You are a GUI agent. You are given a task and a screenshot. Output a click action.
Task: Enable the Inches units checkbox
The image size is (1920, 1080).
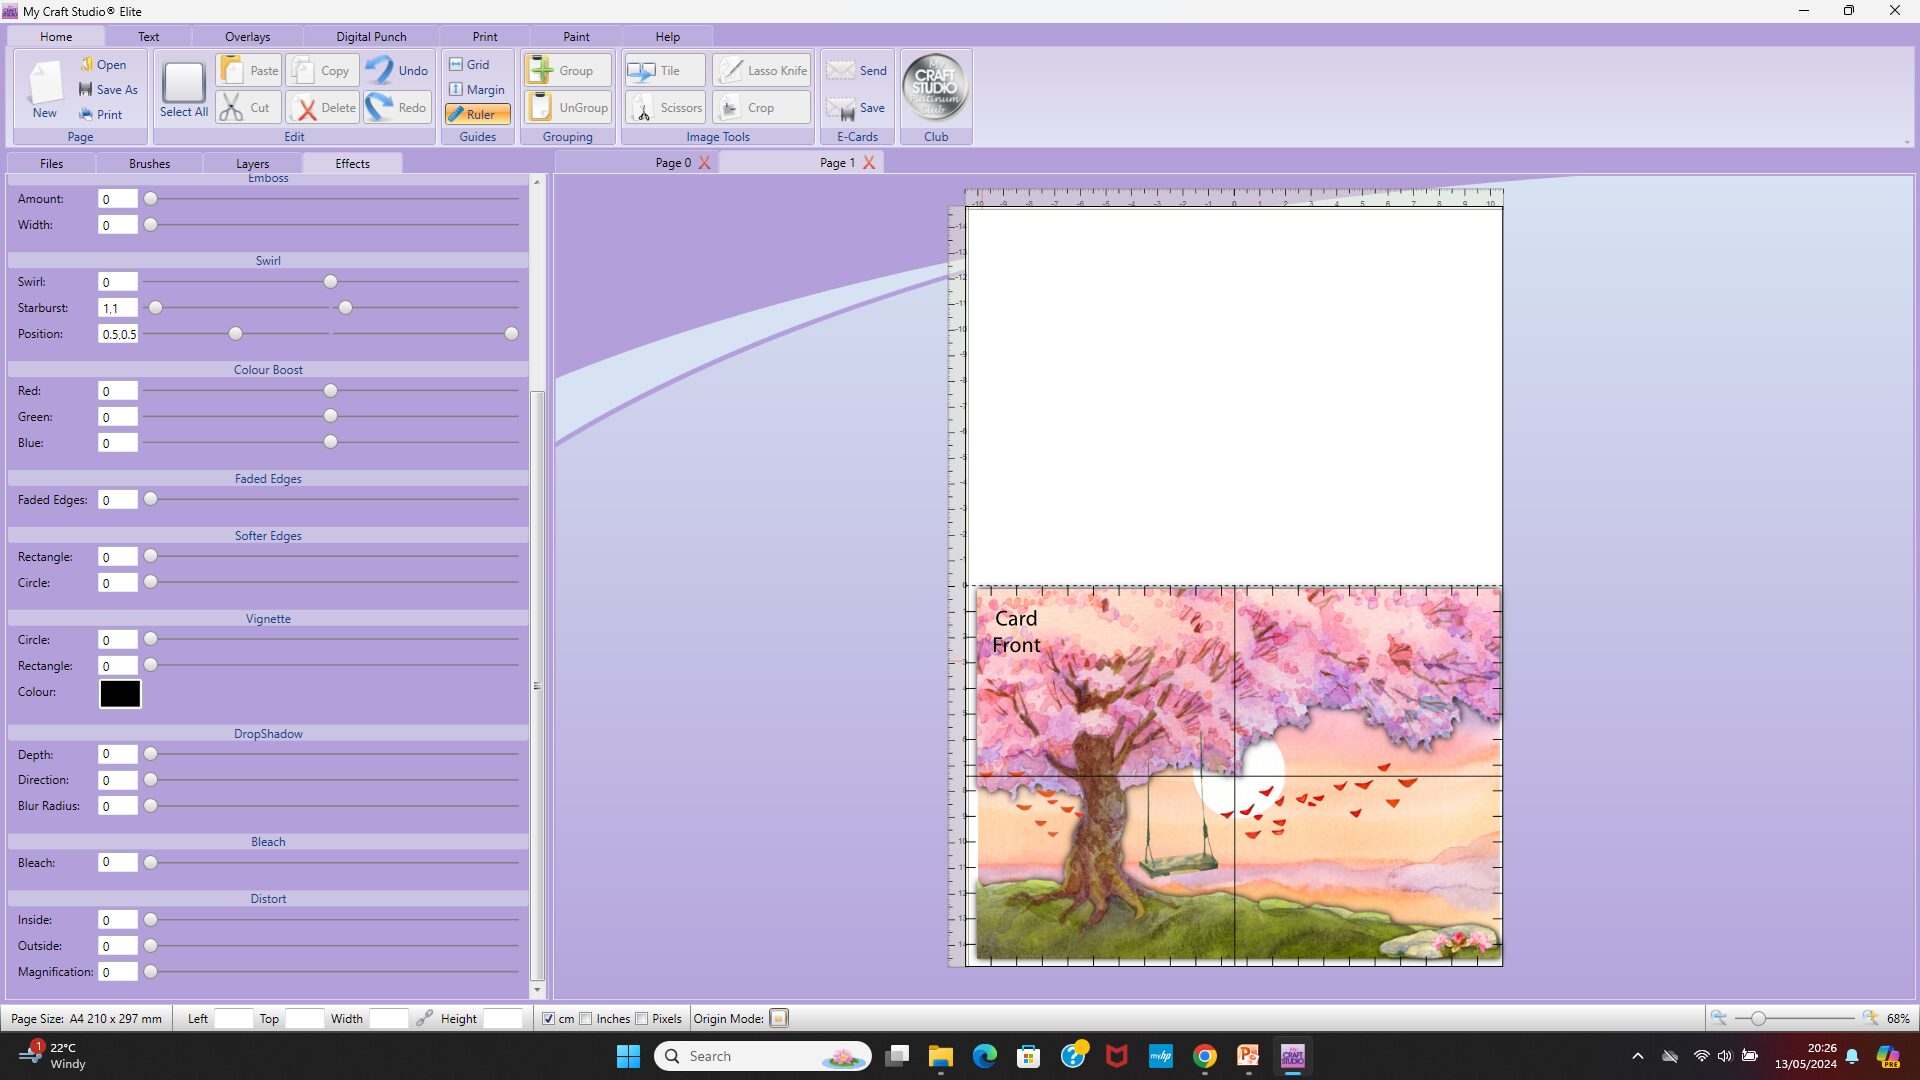(x=586, y=1019)
